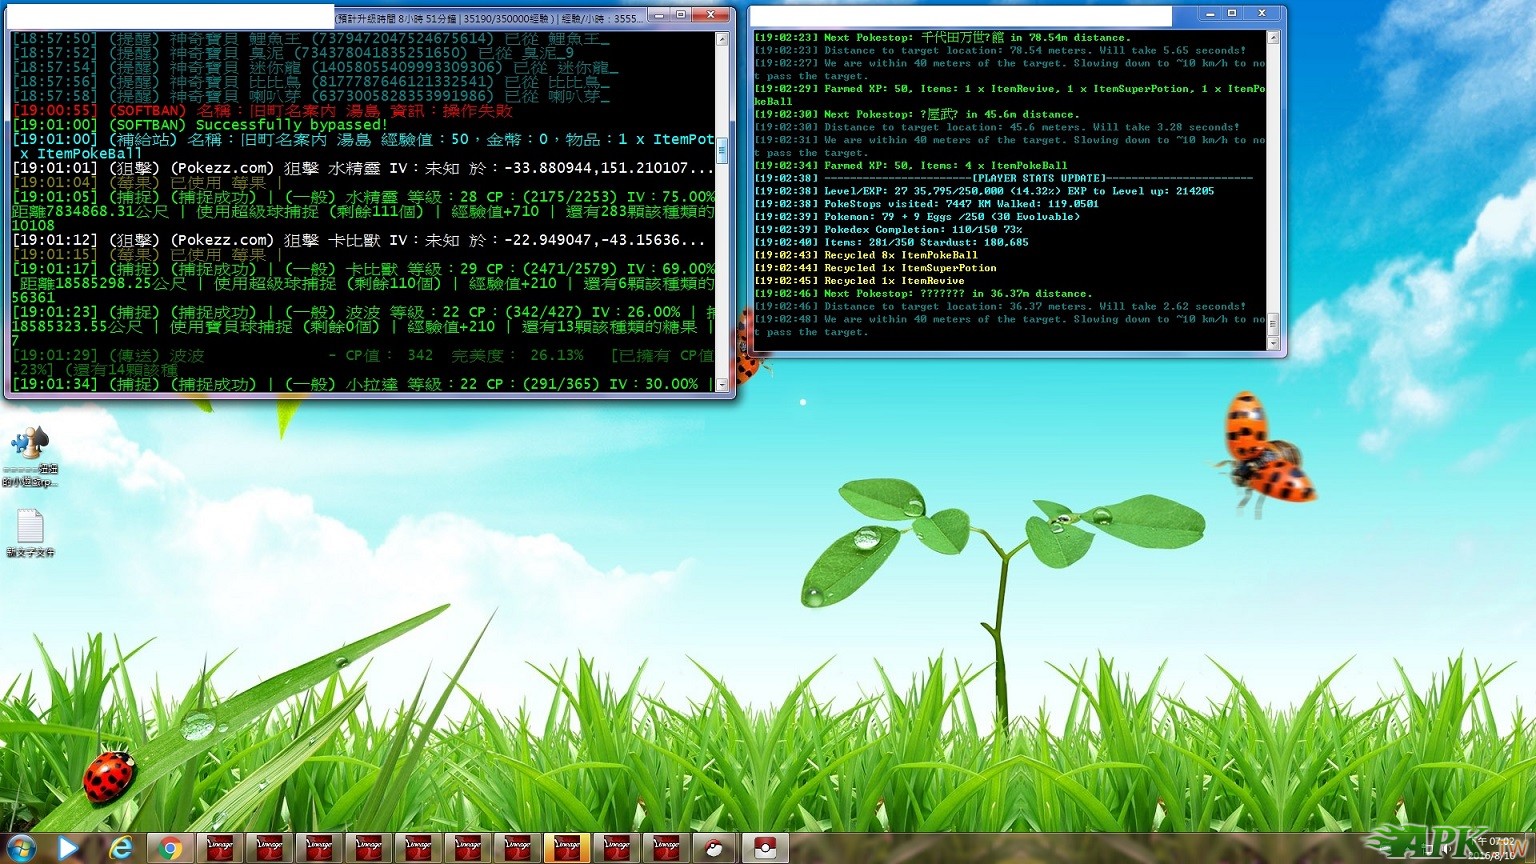Click the up arrow of the Chinese console scrollbar

coord(722,39)
